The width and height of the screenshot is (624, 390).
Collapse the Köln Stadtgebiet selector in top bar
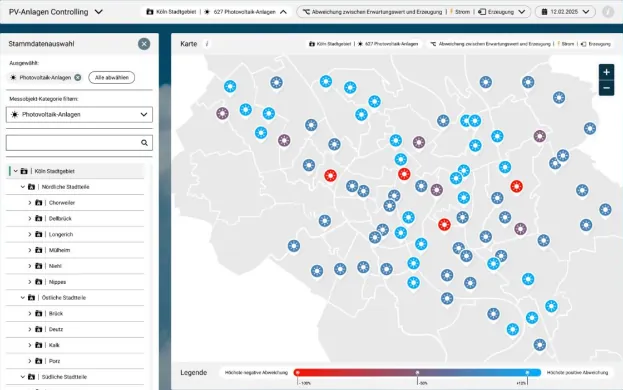pyautogui.click(x=283, y=12)
